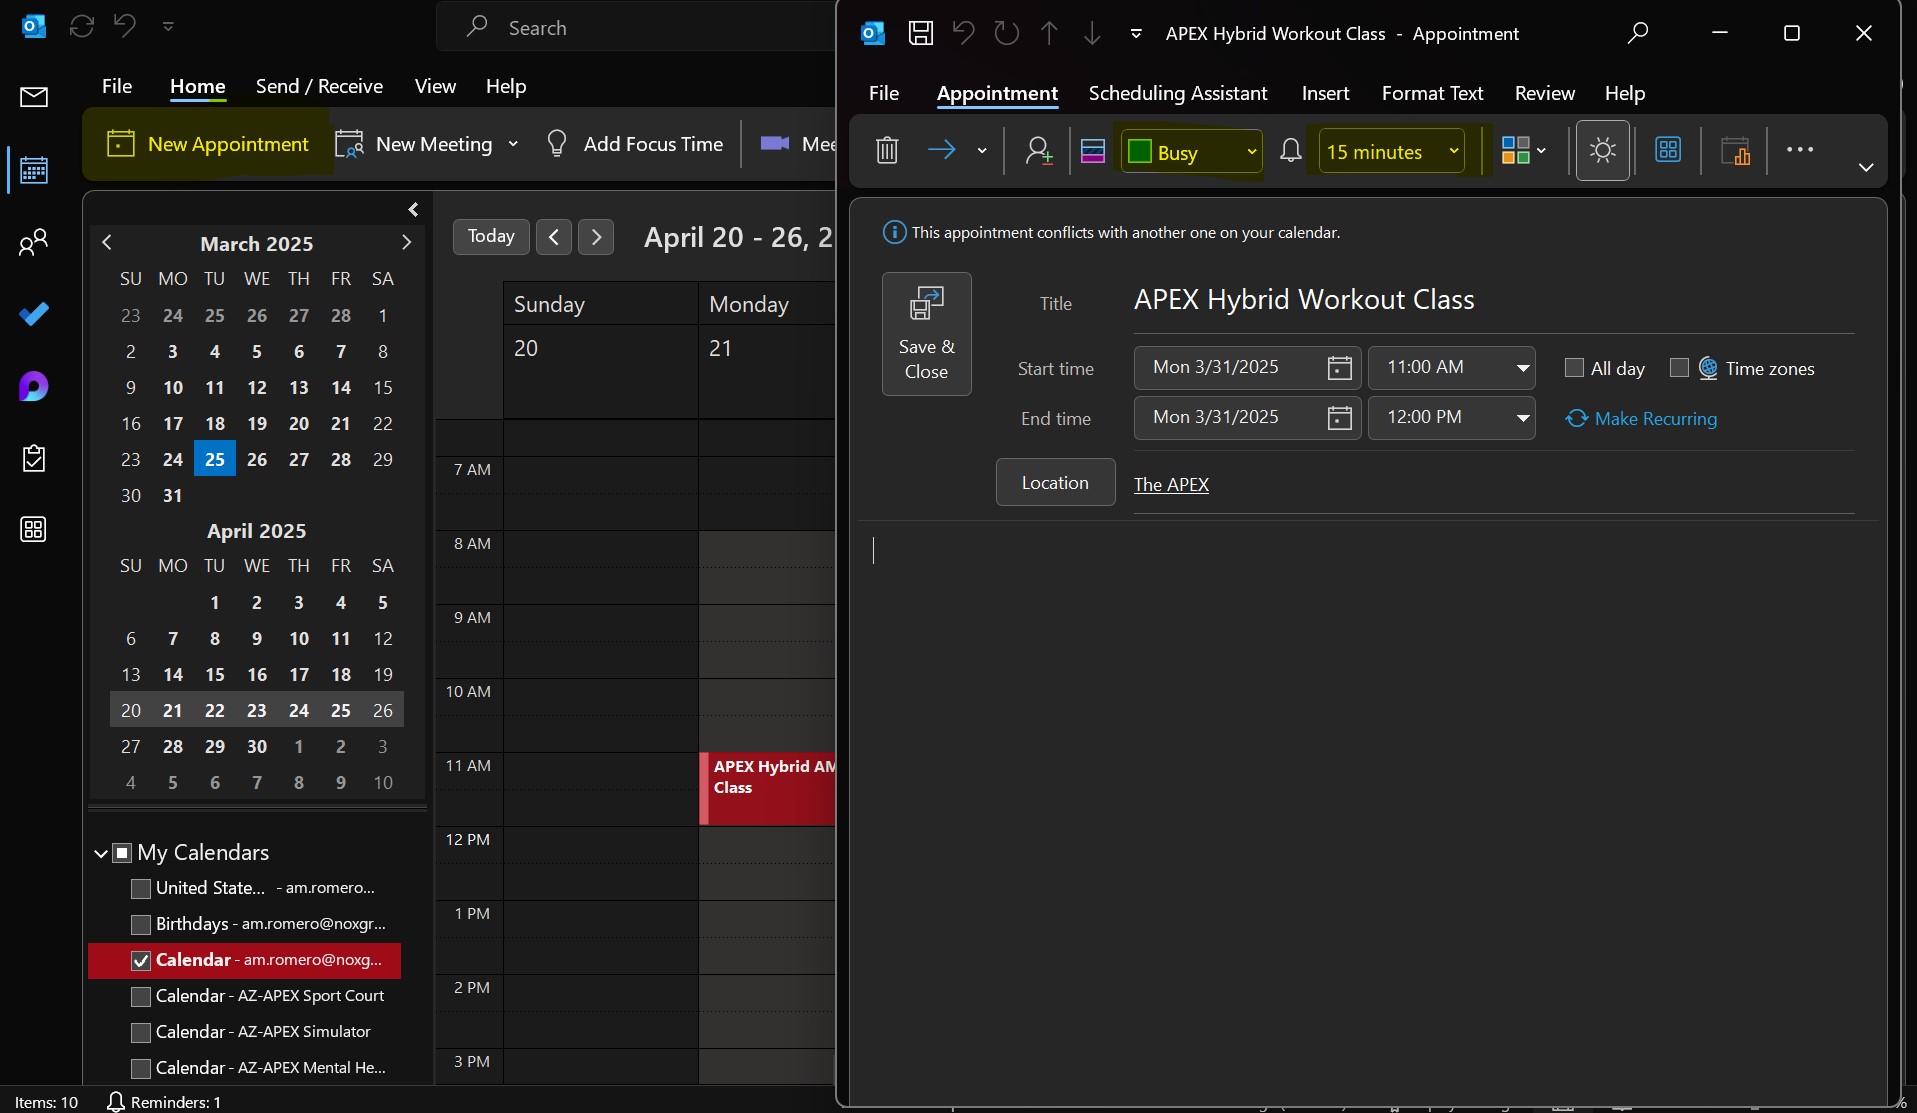The image size is (1917, 1113).
Task: Click the Today button in calendar
Action: coord(491,236)
